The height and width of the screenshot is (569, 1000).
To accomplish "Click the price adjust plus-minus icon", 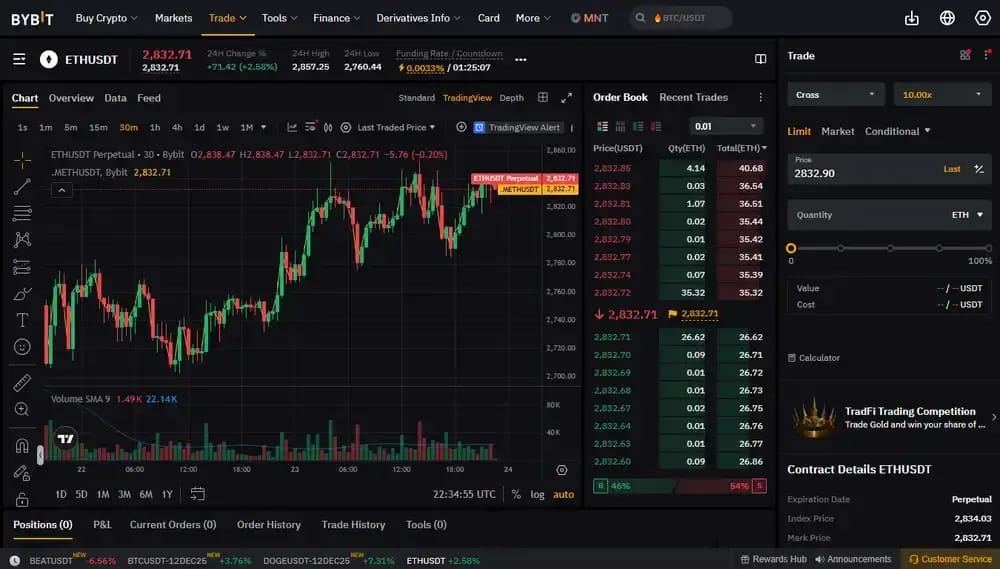I will click(979, 169).
